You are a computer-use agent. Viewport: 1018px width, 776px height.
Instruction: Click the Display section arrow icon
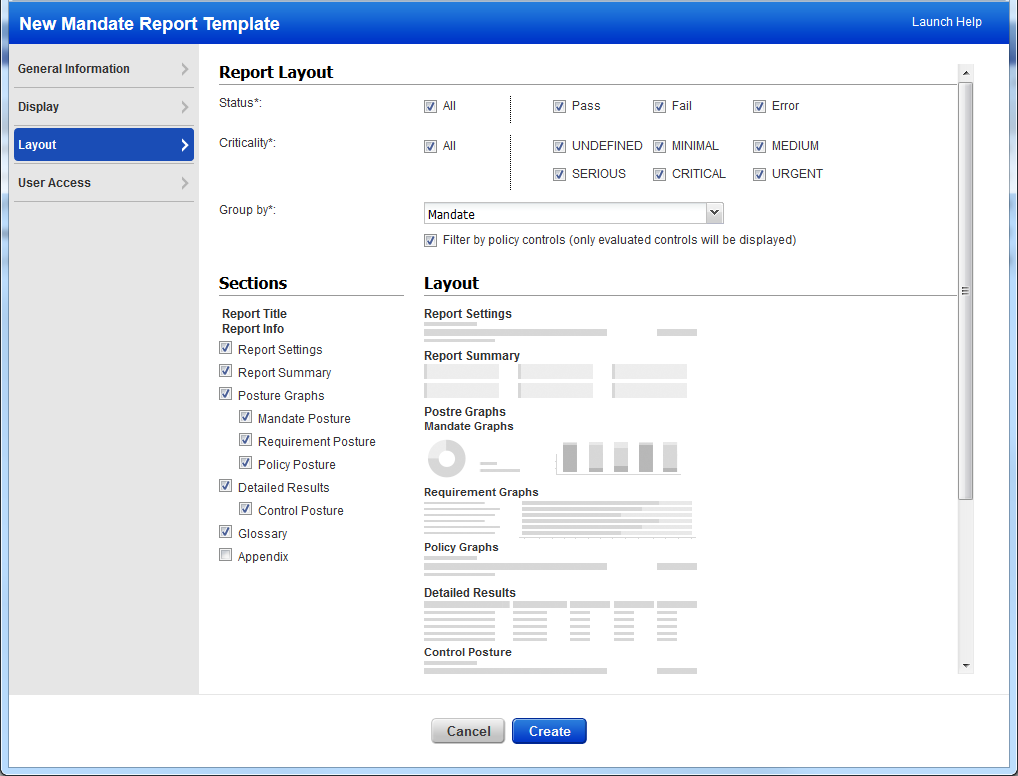(186, 106)
